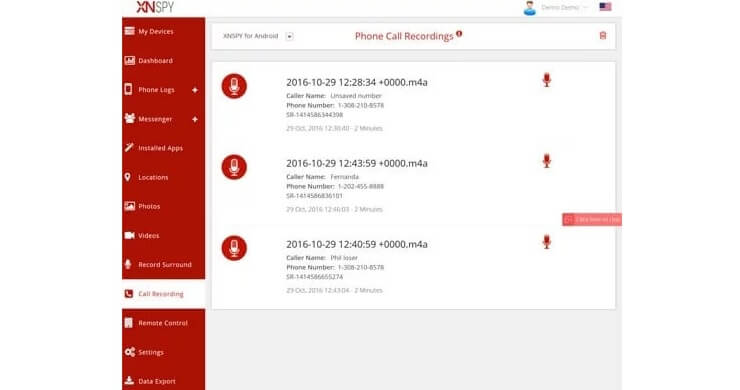Click small mic icon for 12:40:59 recording
Screen dimensions: 740x390
point(547,242)
